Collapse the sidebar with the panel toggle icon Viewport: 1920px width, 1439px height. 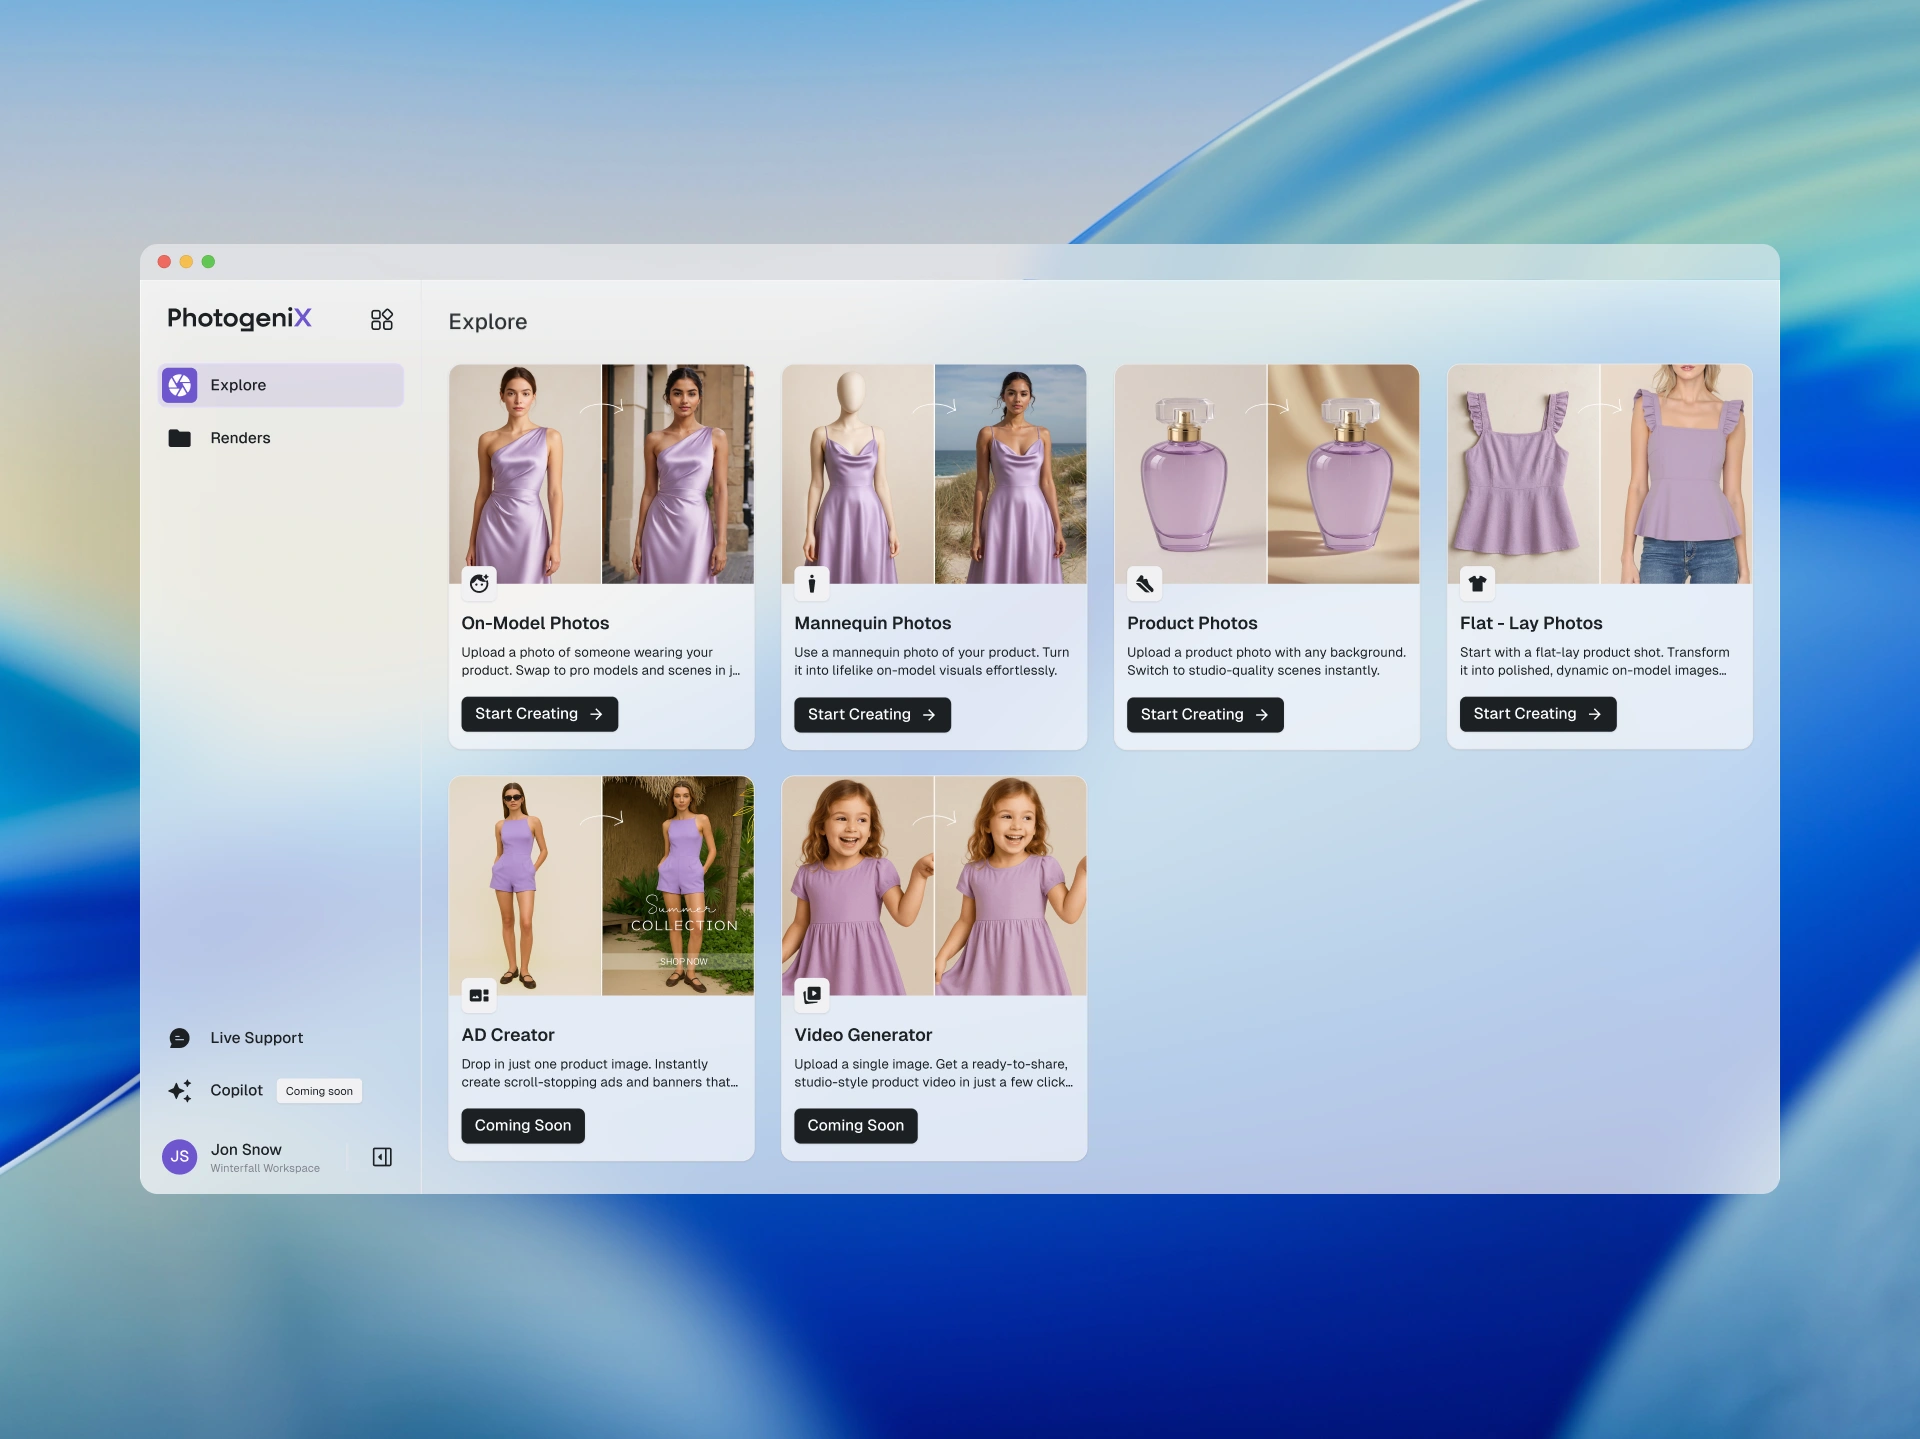(x=382, y=1157)
